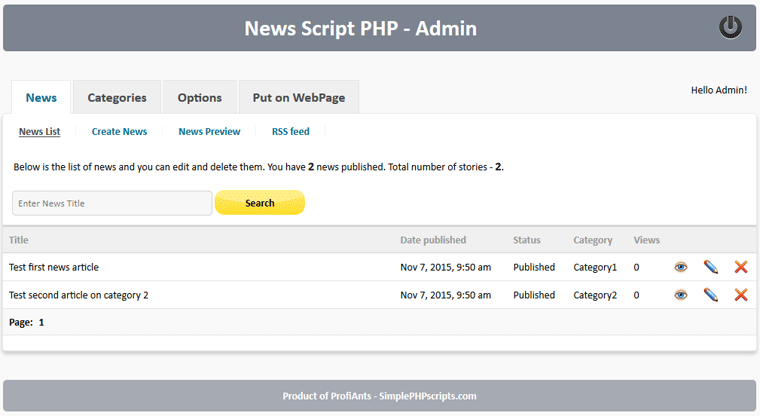Click the Date published column header
This screenshot has height=416, width=760.
[x=433, y=240]
